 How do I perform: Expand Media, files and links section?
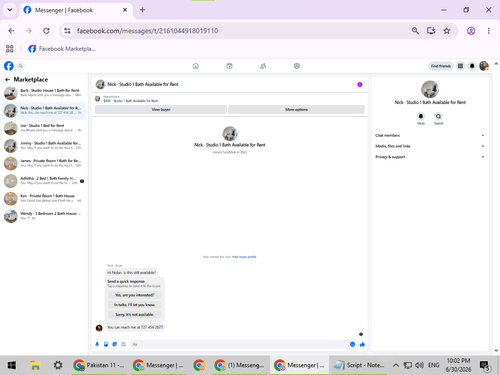pyautogui.click(x=430, y=146)
